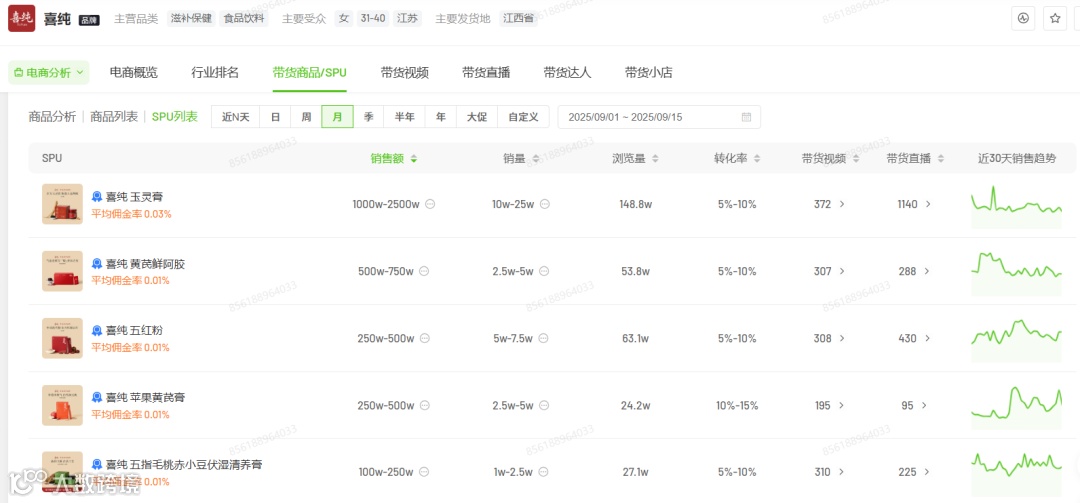Open 喜纯 黄芪鲜阿胶 product link
The height and width of the screenshot is (503, 1080).
click(x=145, y=264)
